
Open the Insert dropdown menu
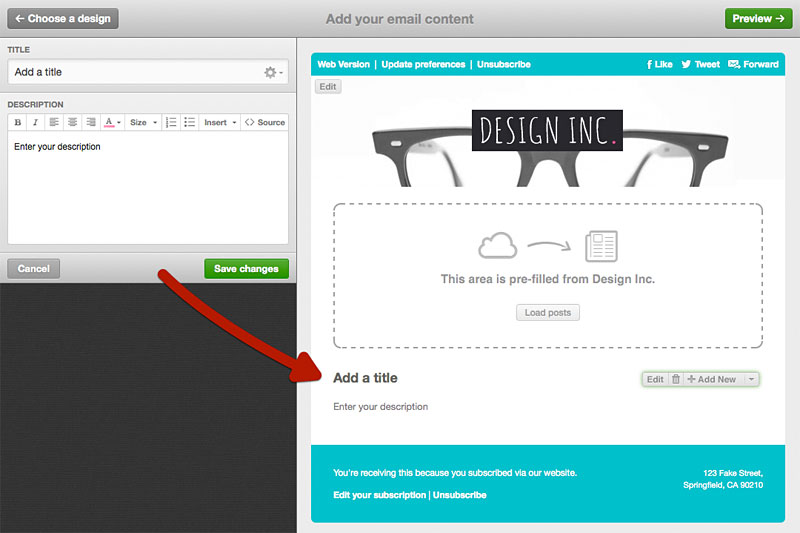(220, 122)
